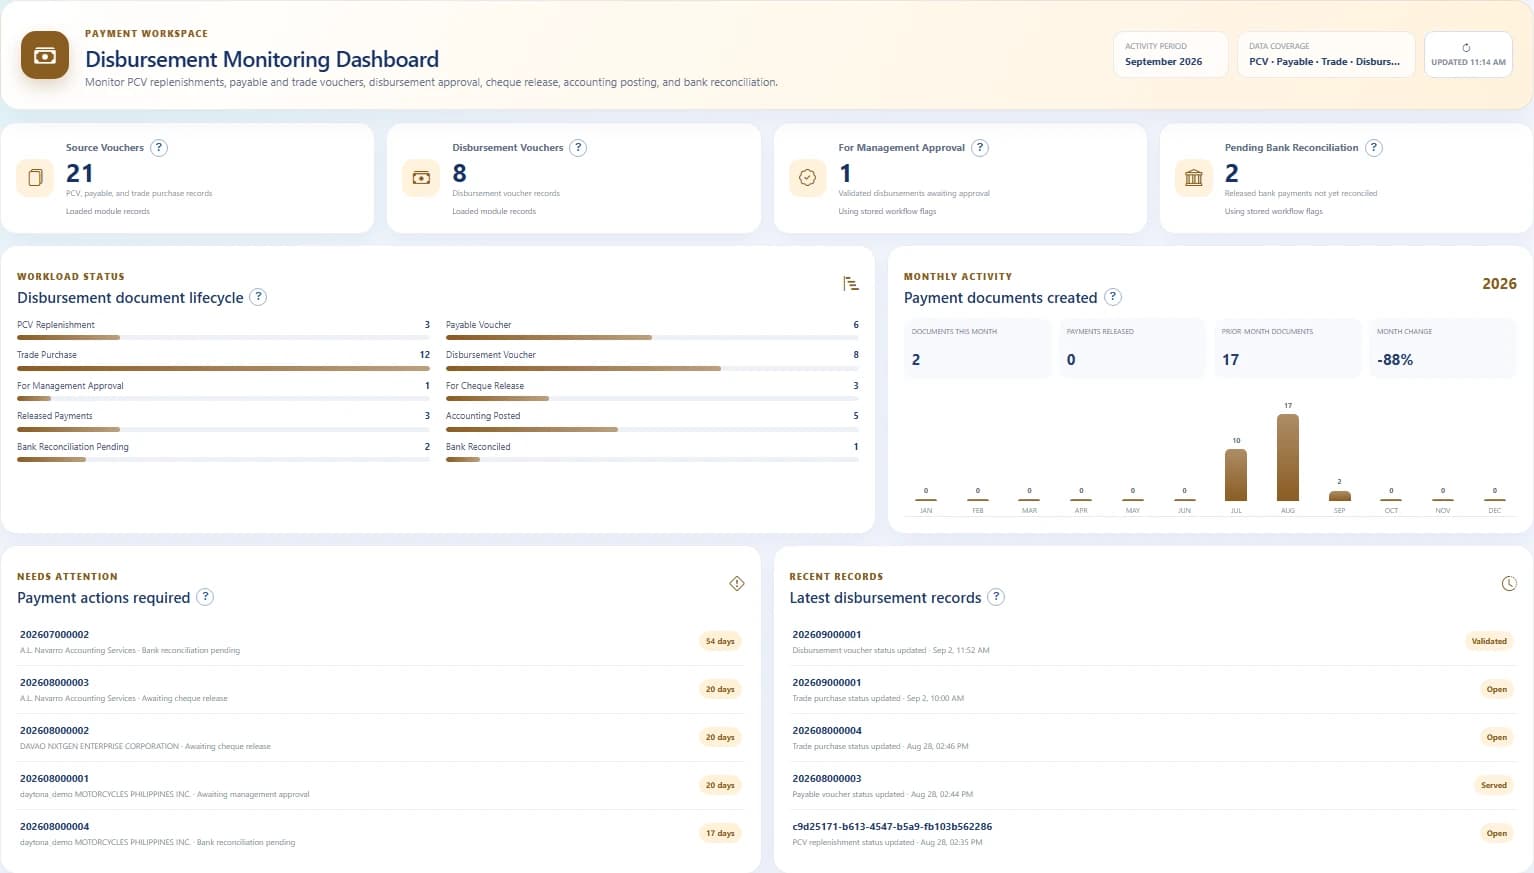Open attention record 202608000003 awaiting cheque release
This screenshot has height=873, width=1534.
pos(380,690)
